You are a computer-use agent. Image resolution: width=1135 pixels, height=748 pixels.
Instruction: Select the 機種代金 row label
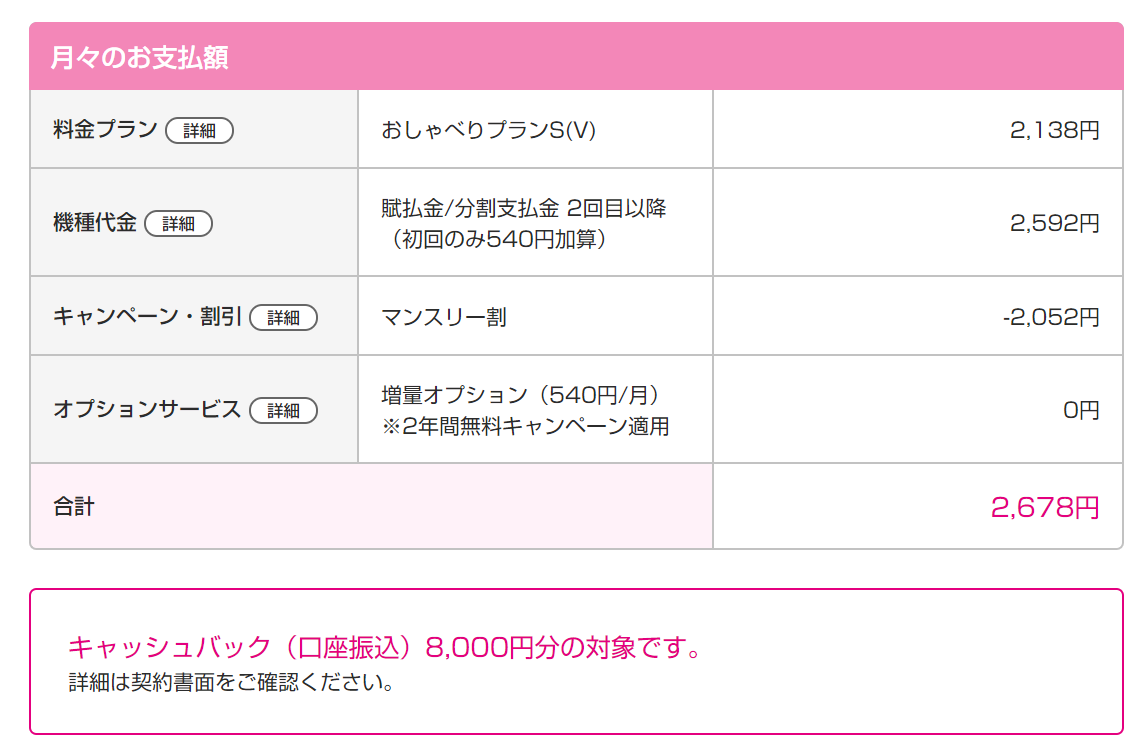click(x=95, y=222)
